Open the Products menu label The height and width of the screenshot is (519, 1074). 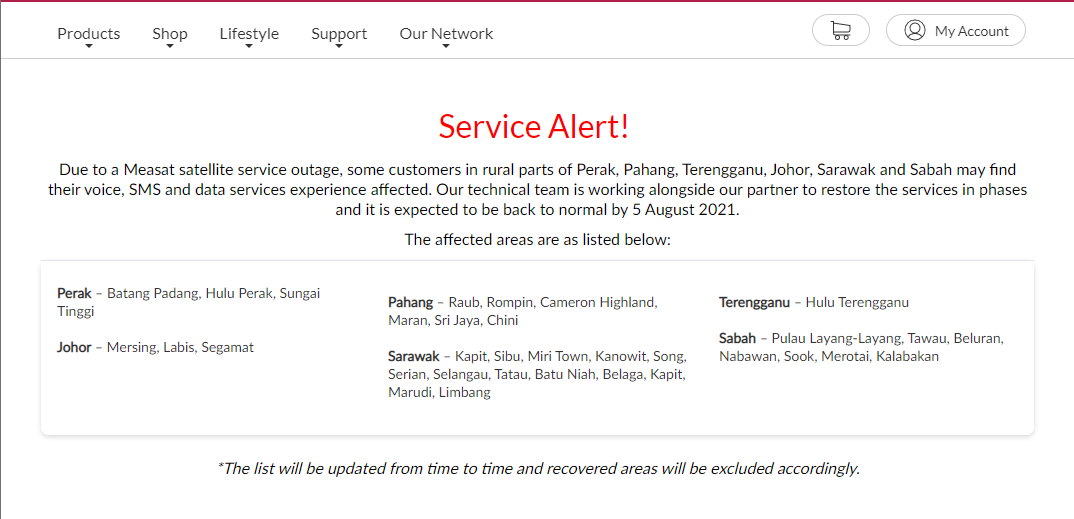tap(88, 33)
